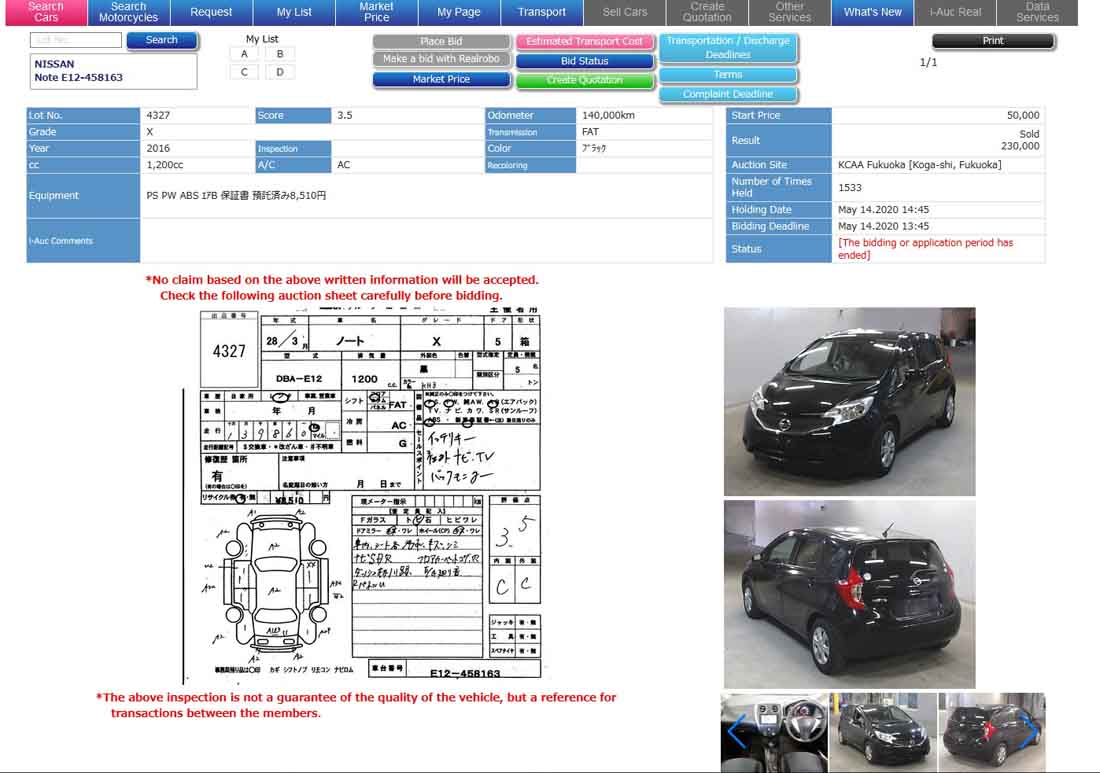Open the Search Motorcycles tab
This screenshot has width=1100, height=773.
(x=128, y=12)
